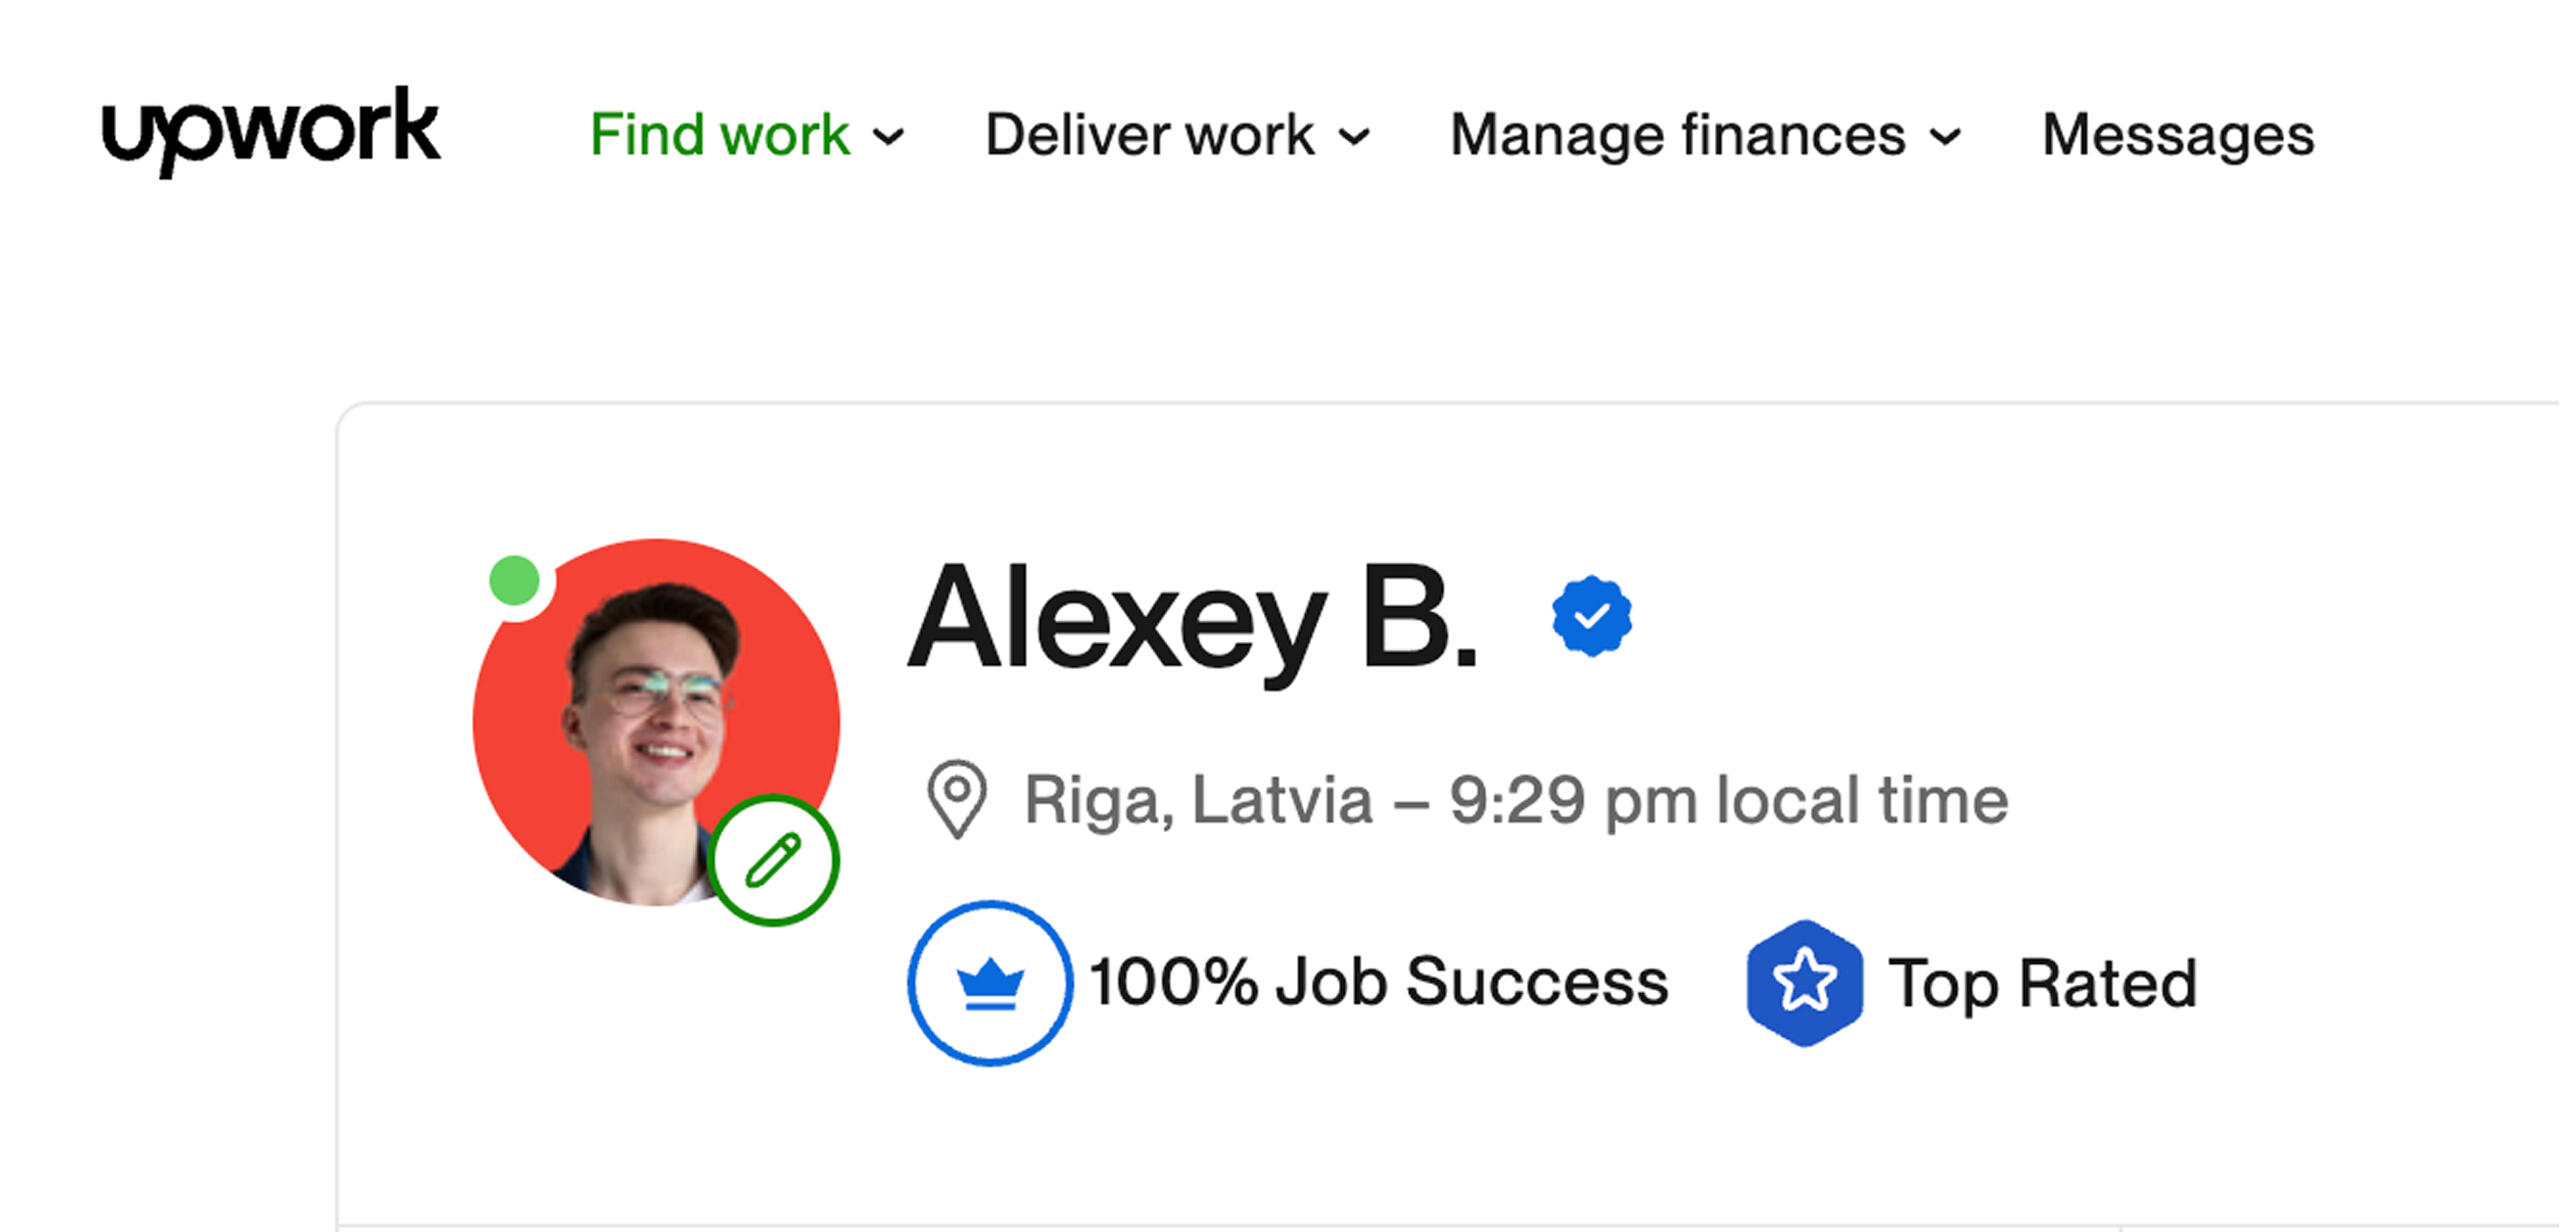This screenshot has width=2560, height=1232.
Task: Click the location pin icon
Action: [x=957, y=798]
